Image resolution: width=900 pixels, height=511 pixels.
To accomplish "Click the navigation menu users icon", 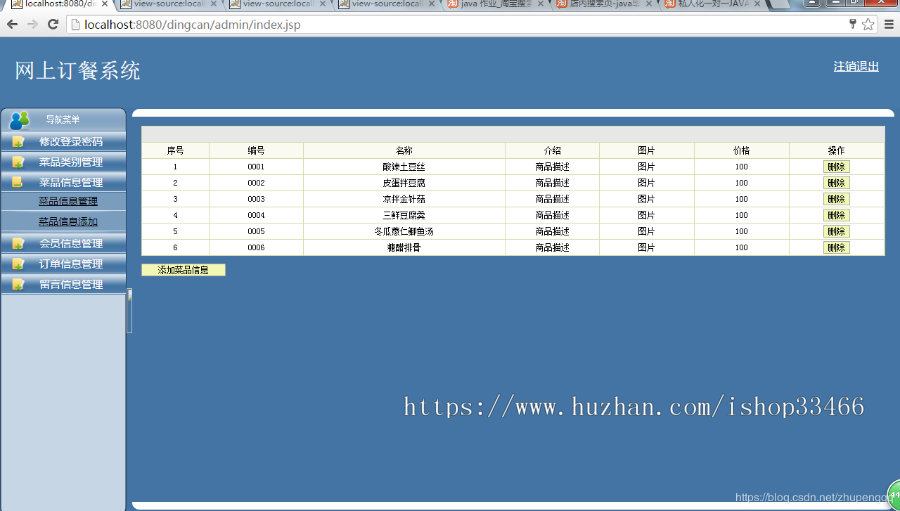I will click(x=20, y=120).
